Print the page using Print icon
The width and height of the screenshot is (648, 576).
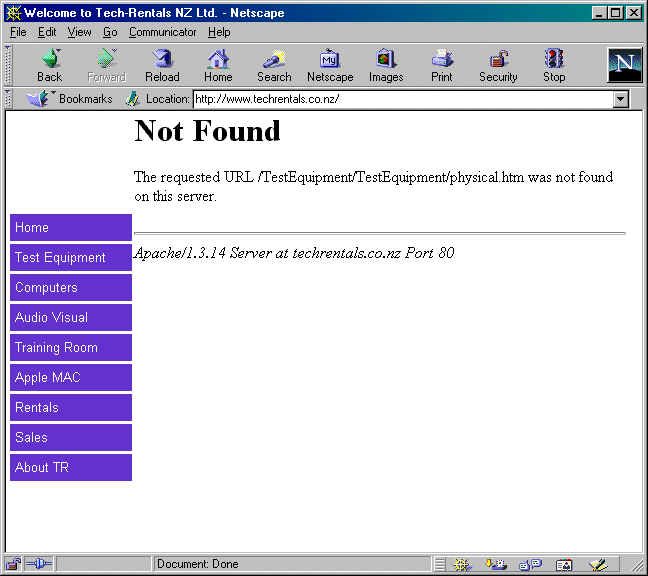442,66
